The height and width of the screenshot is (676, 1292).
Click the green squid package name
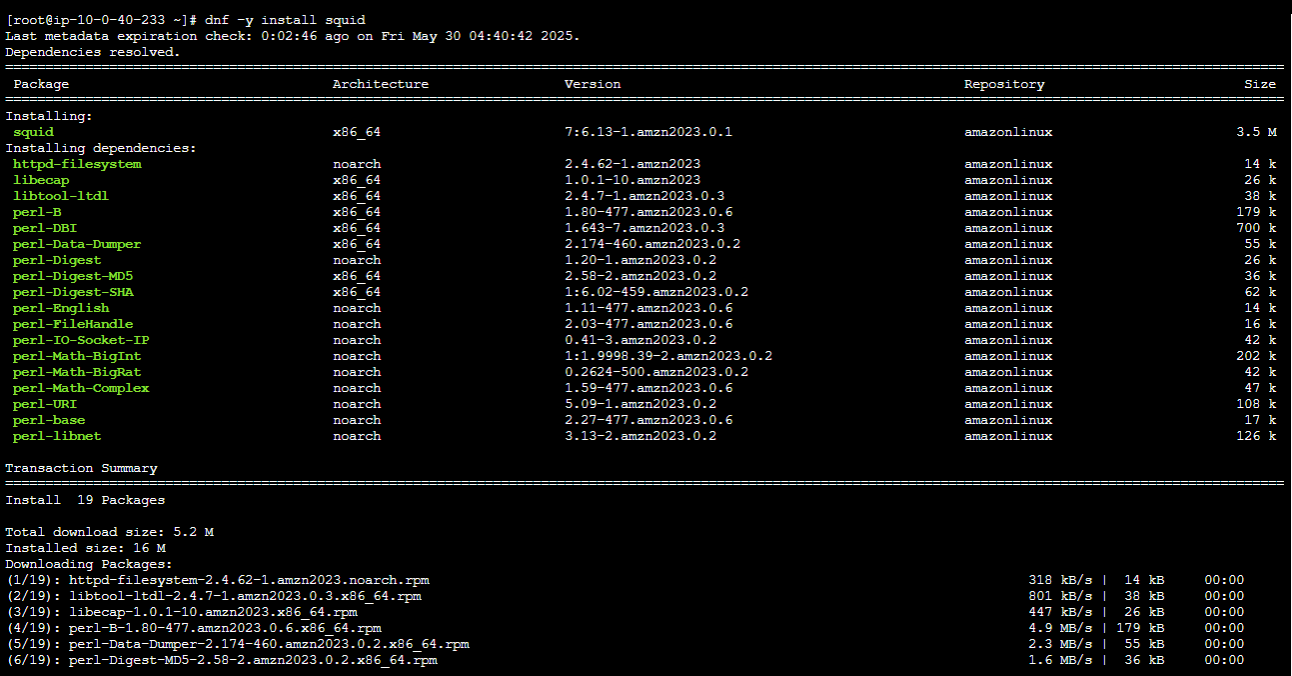pos(33,132)
